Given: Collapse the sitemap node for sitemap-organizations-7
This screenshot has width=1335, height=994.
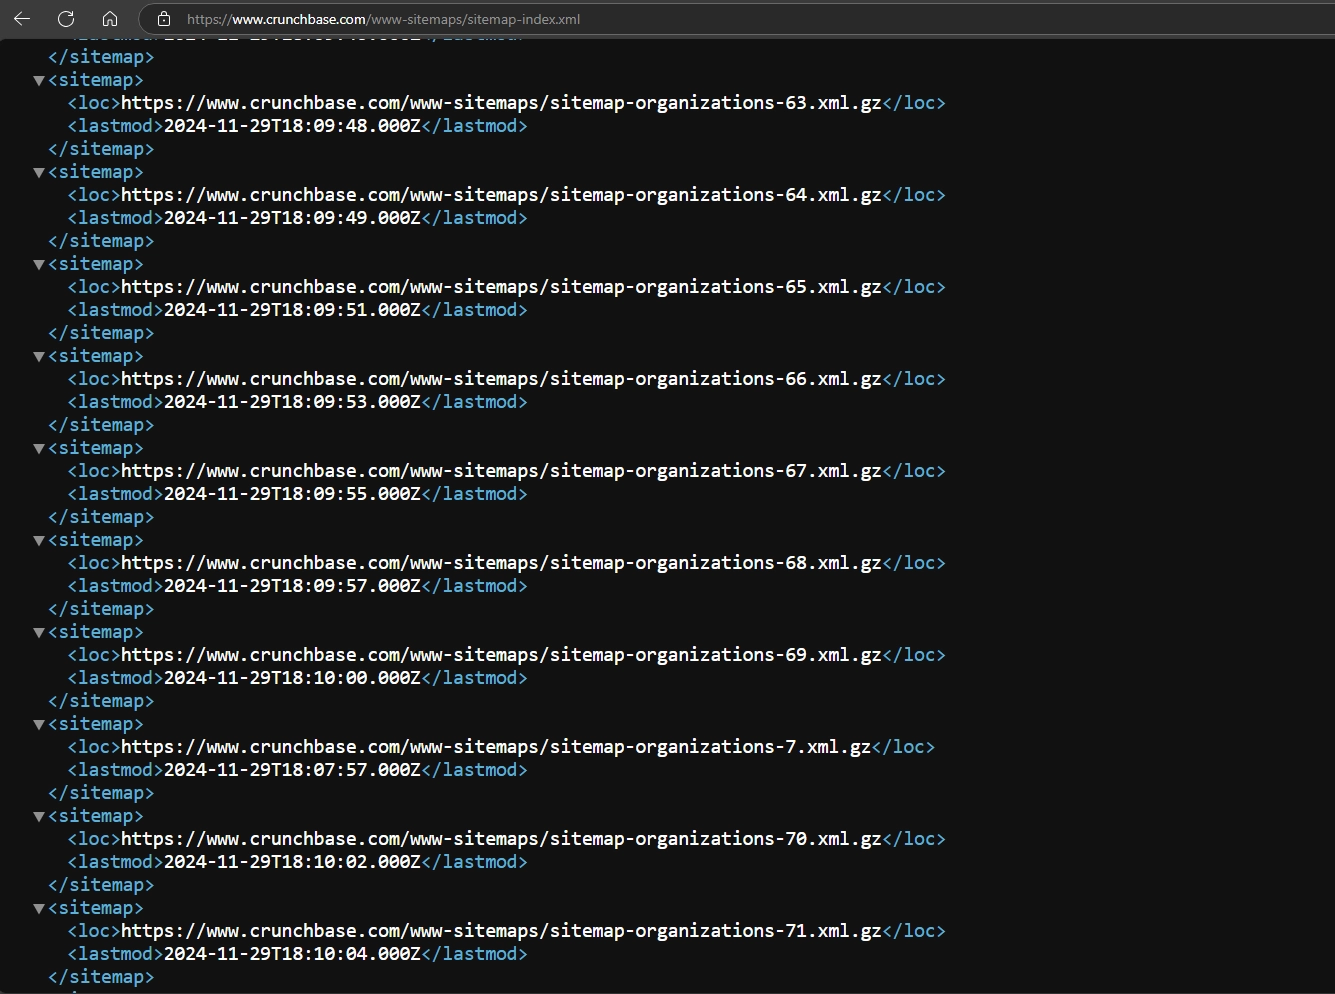Looking at the screenshot, I should point(38,724).
